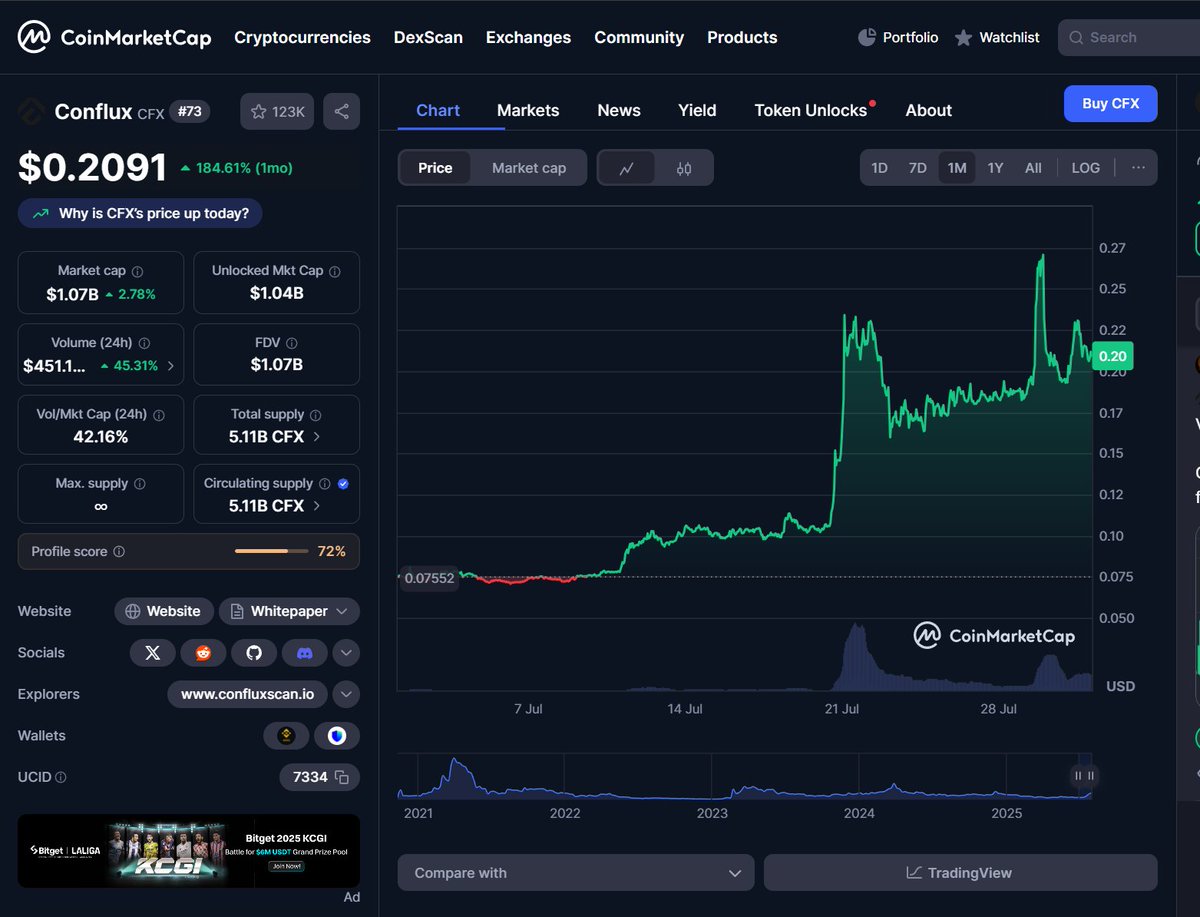Open the Reddit social link
The height and width of the screenshot is (917, 1200).
coord(204,653)
